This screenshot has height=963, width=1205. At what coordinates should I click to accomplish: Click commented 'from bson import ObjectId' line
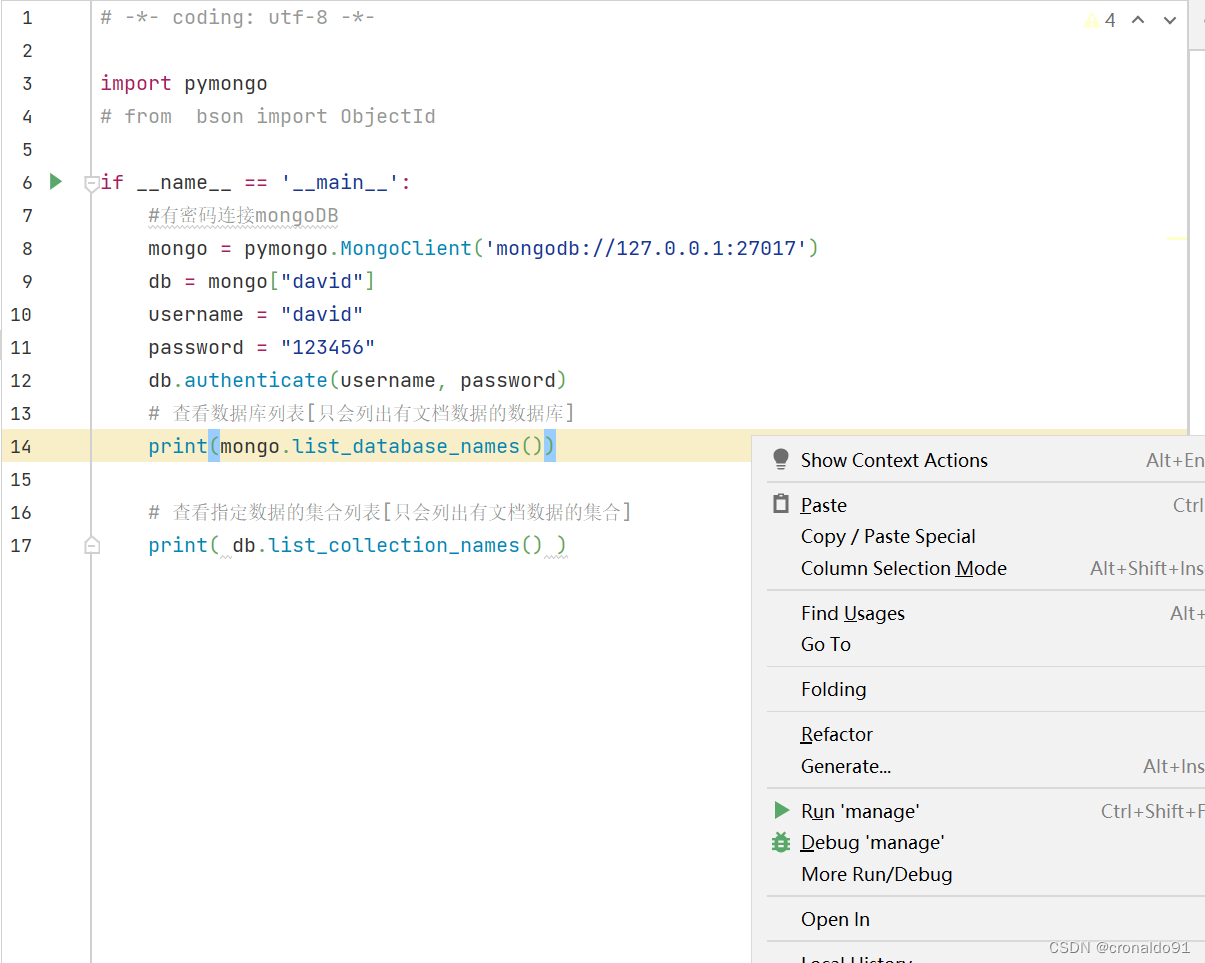pos(268,116)
